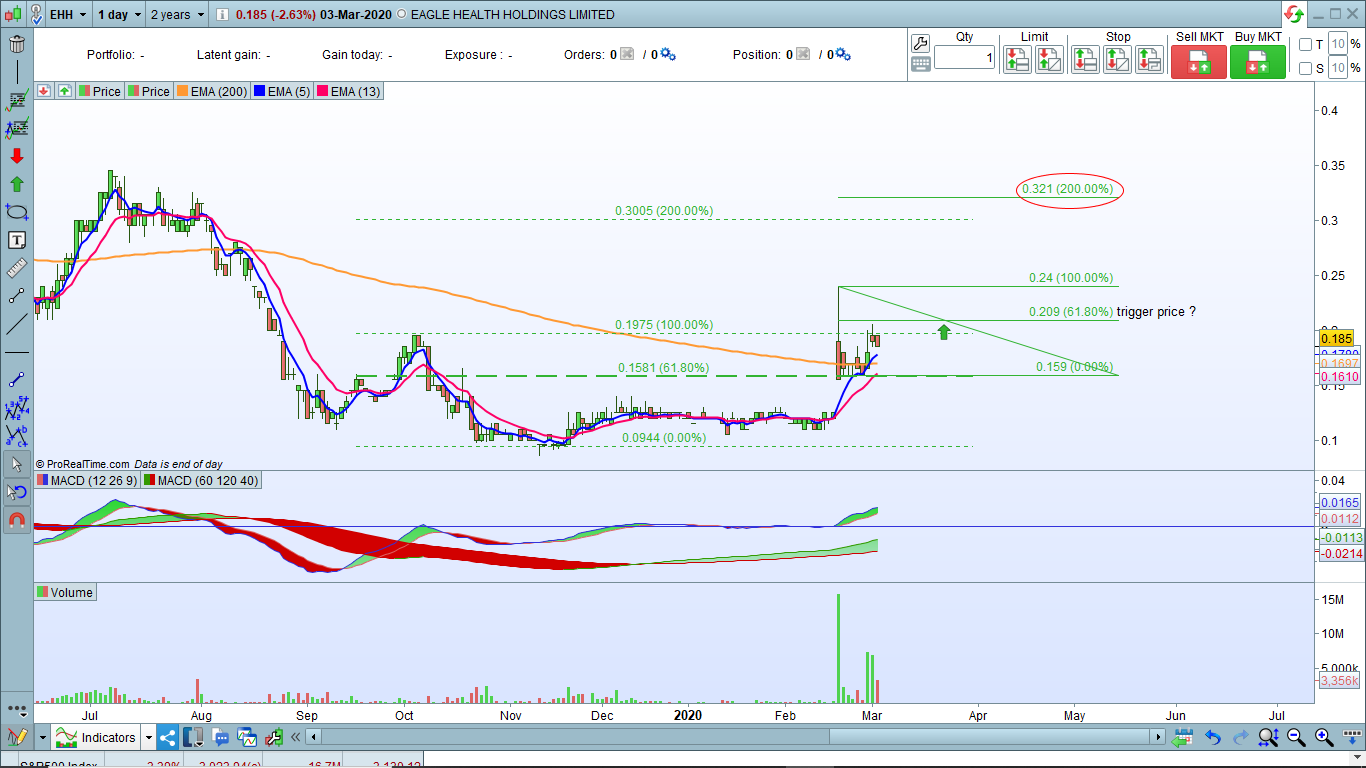Click the zoom out magnifier icon

coord(1296,738)
